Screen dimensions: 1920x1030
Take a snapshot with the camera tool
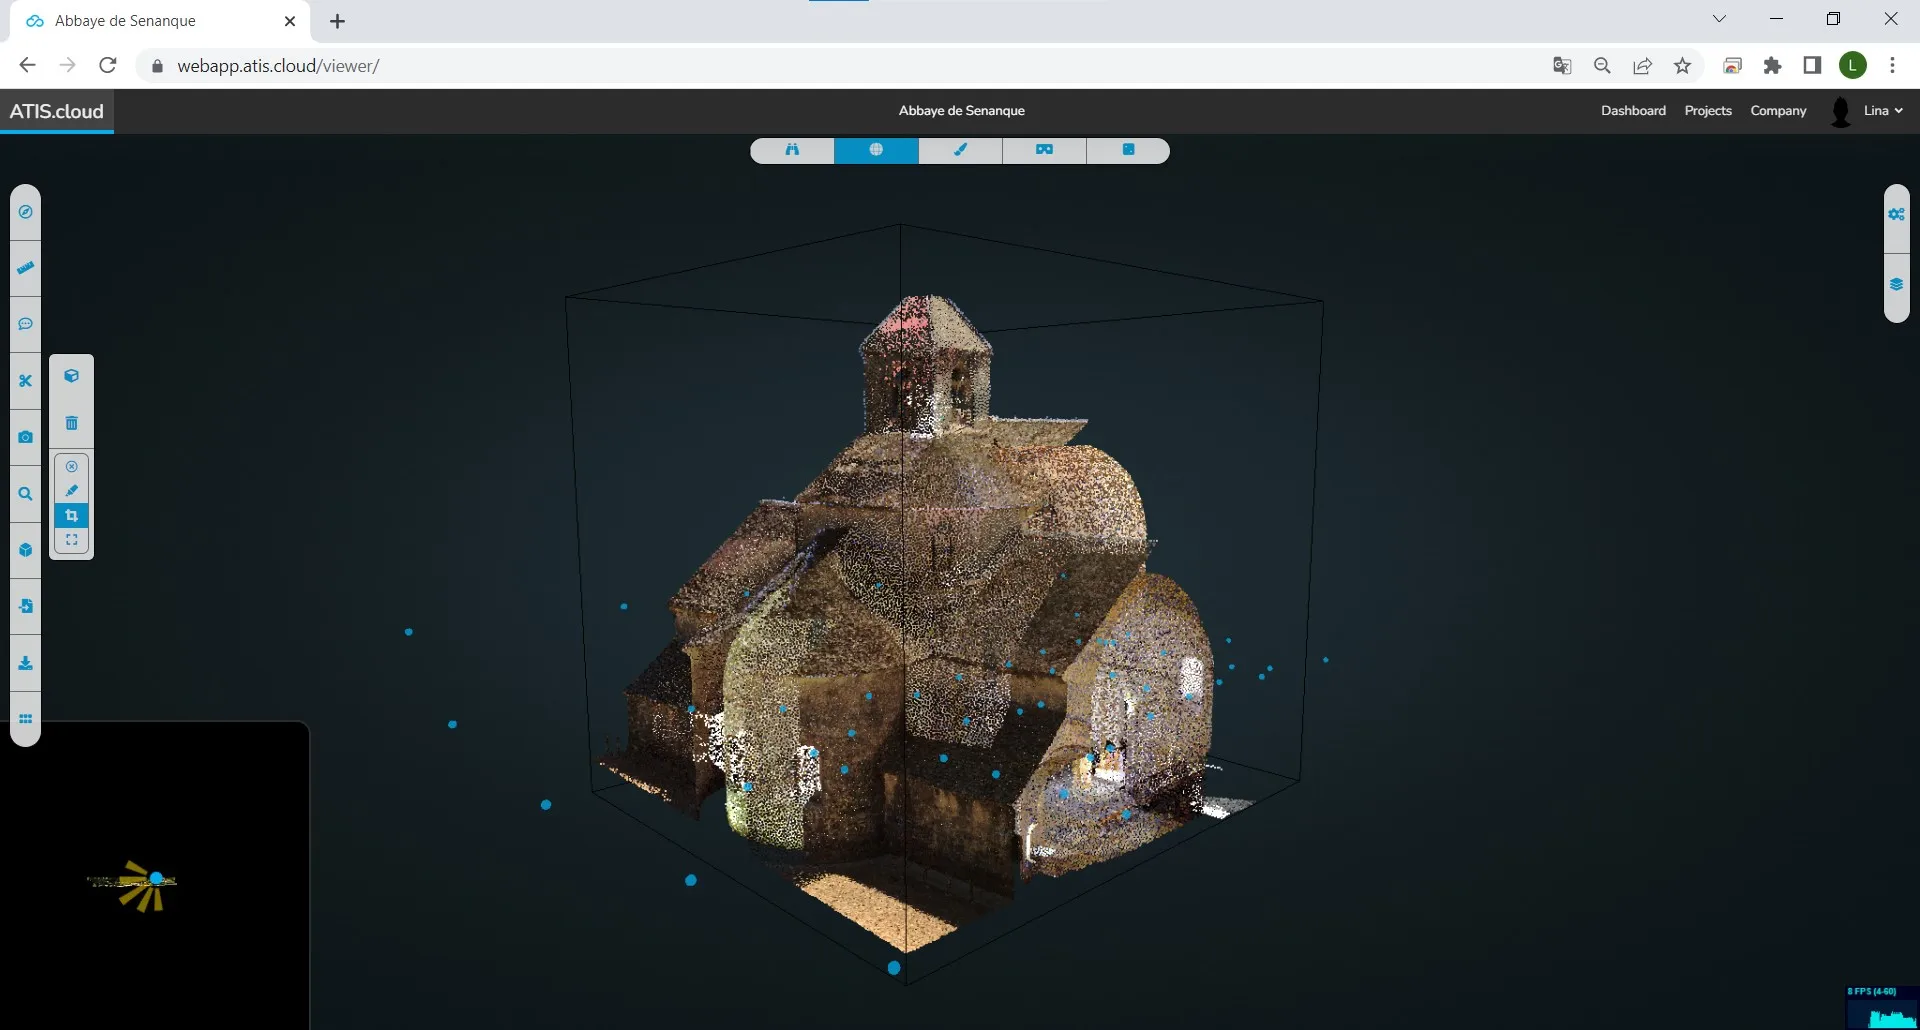coord(25,437)
